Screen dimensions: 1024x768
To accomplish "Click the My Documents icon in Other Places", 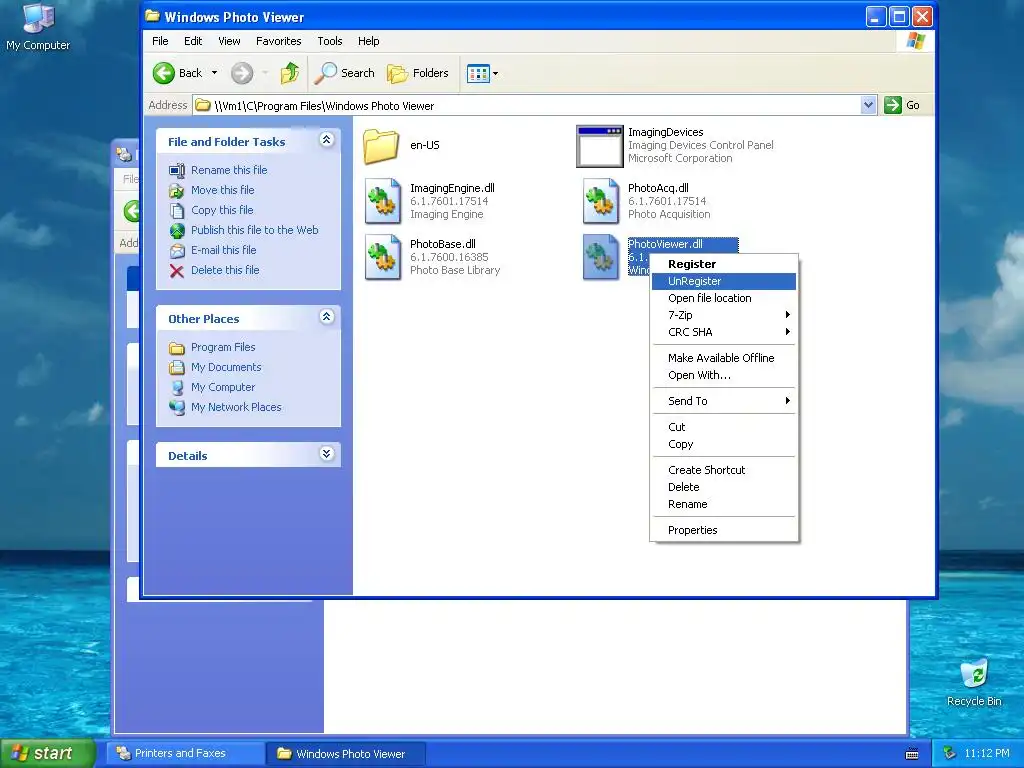I will point(177,368).
